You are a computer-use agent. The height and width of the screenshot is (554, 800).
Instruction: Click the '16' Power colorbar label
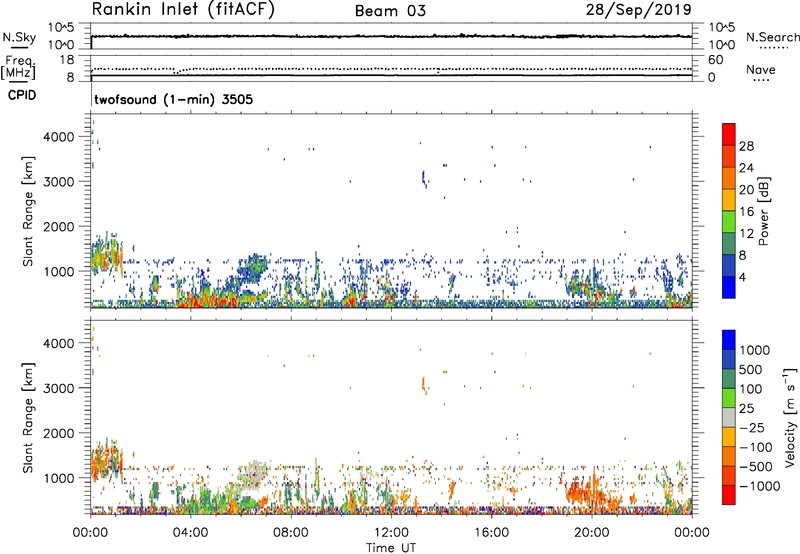(x=746, y=212)
